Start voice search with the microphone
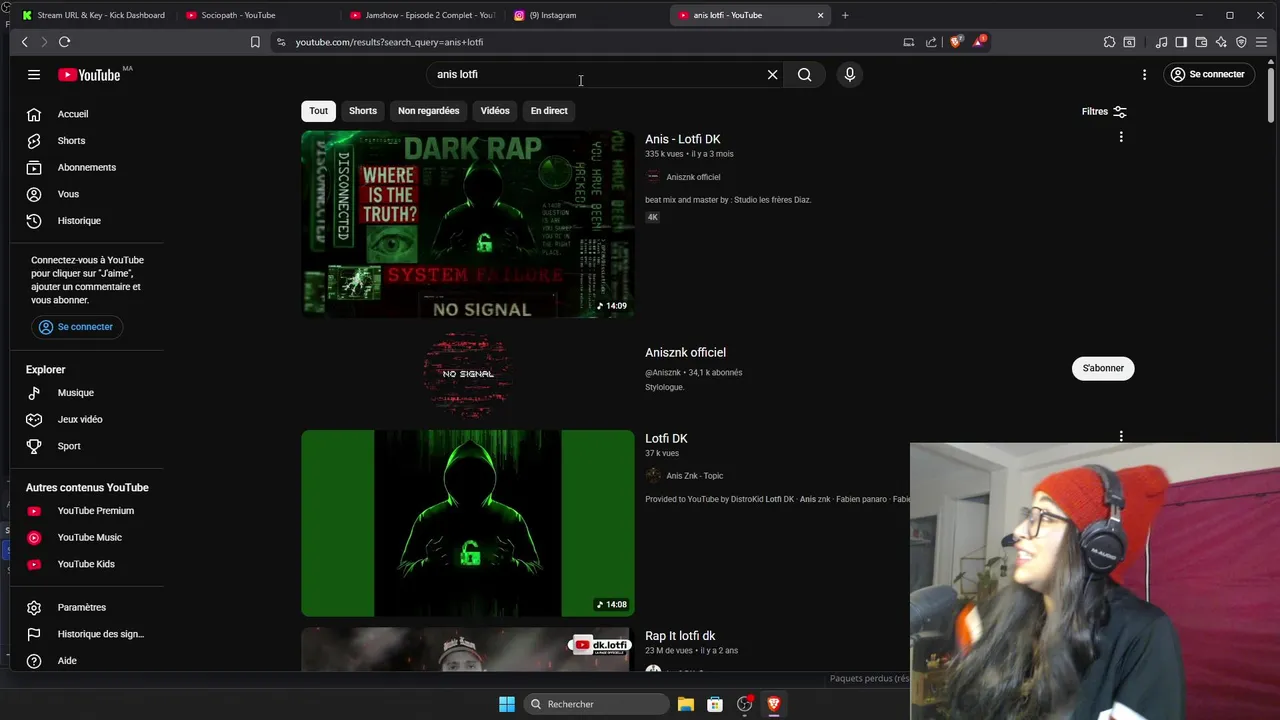 coord(850,74)
